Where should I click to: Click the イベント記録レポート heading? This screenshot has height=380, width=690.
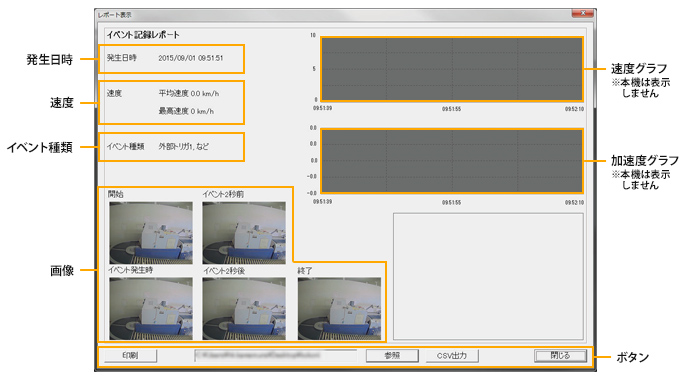[143, 35]
